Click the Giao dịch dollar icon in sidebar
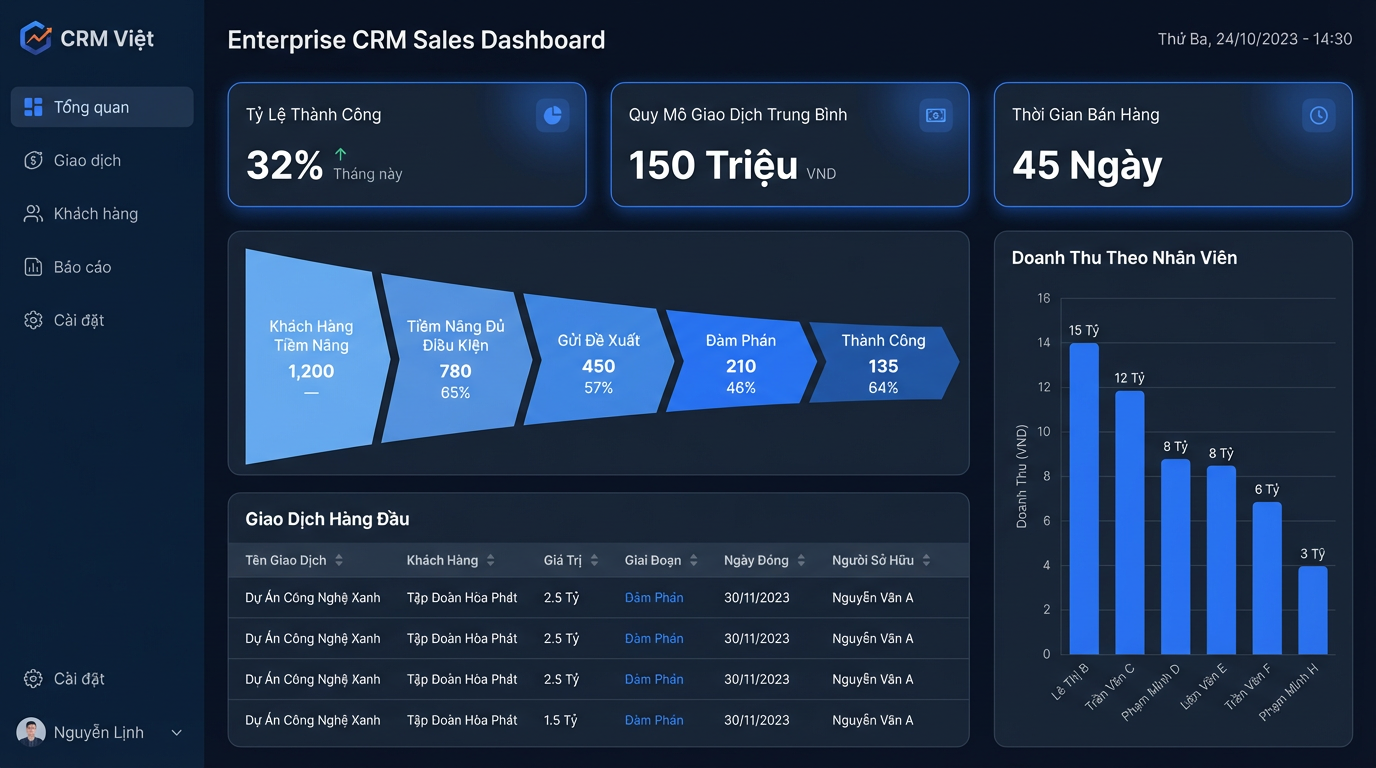Screen dimensions: 1376x768 coord(33,160)
